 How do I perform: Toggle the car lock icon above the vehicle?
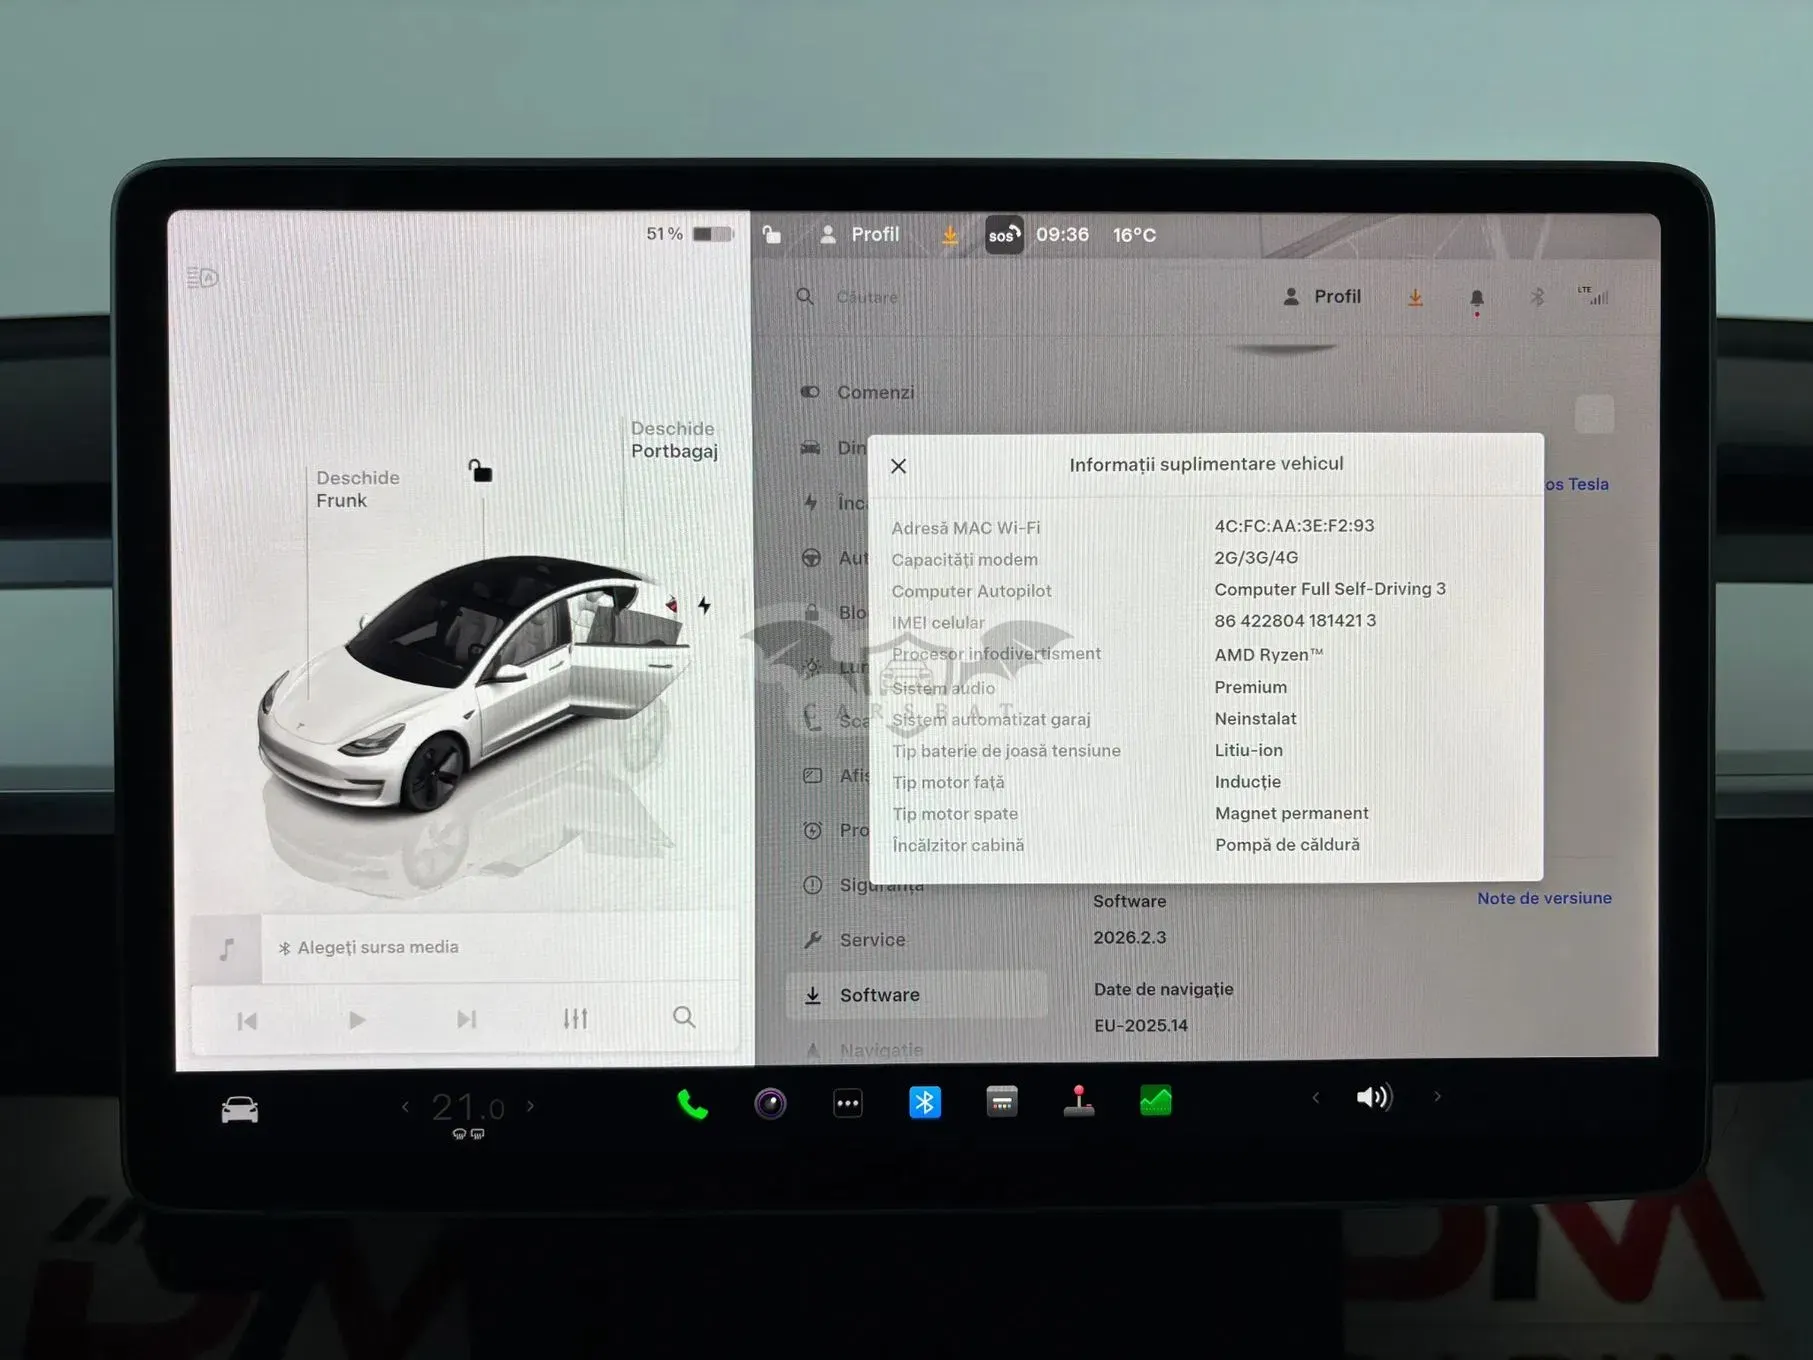click(x=480, y=470)
